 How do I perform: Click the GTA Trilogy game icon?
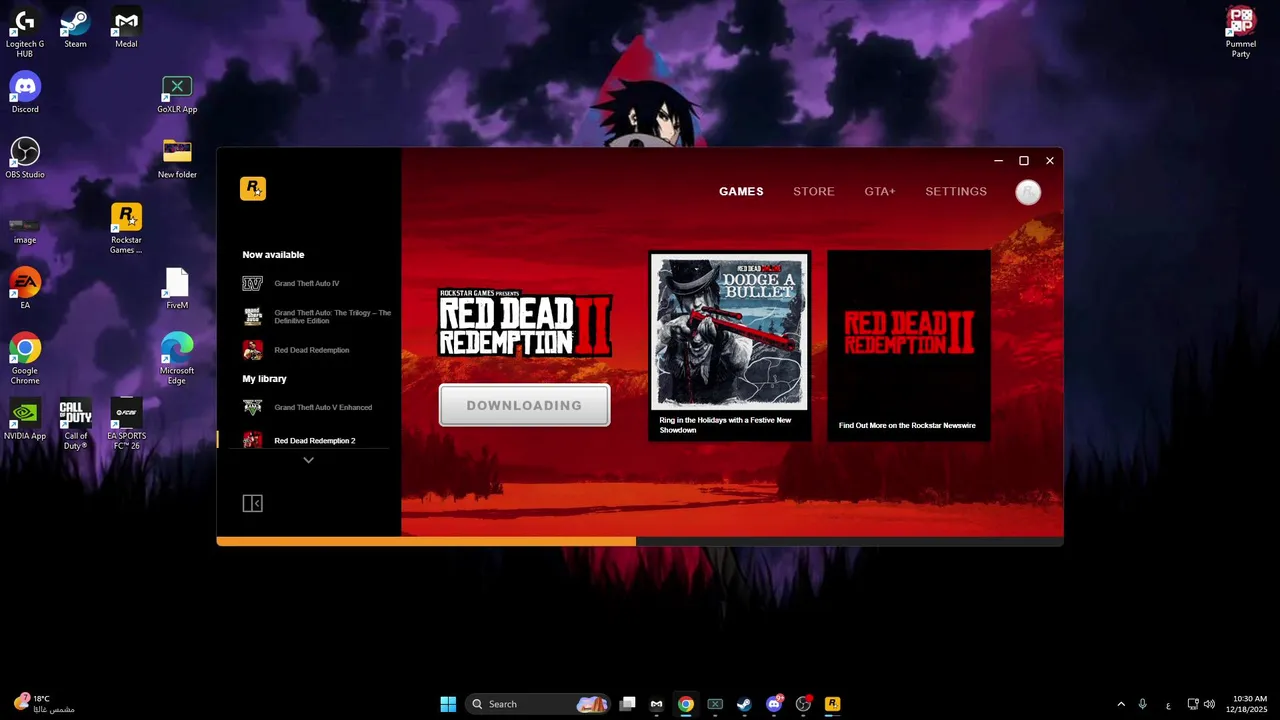click(x=253, y=317)
